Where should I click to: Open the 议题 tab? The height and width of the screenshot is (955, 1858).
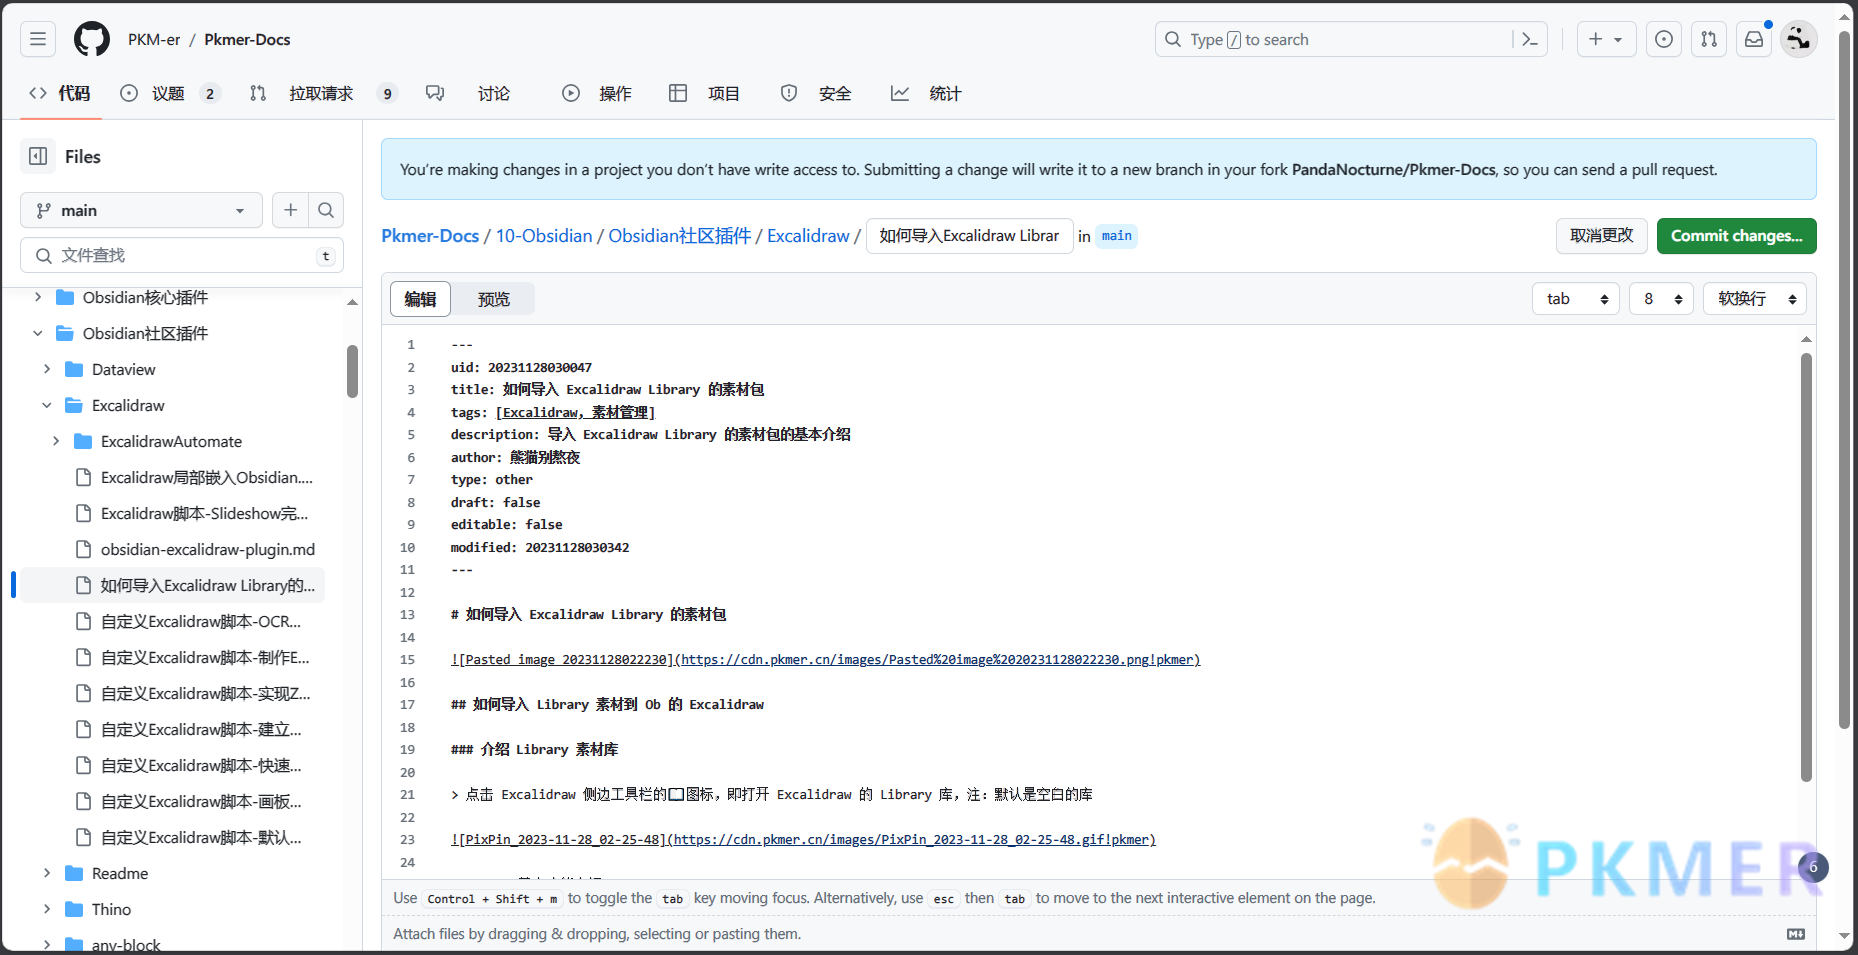(x=169, y=93)
